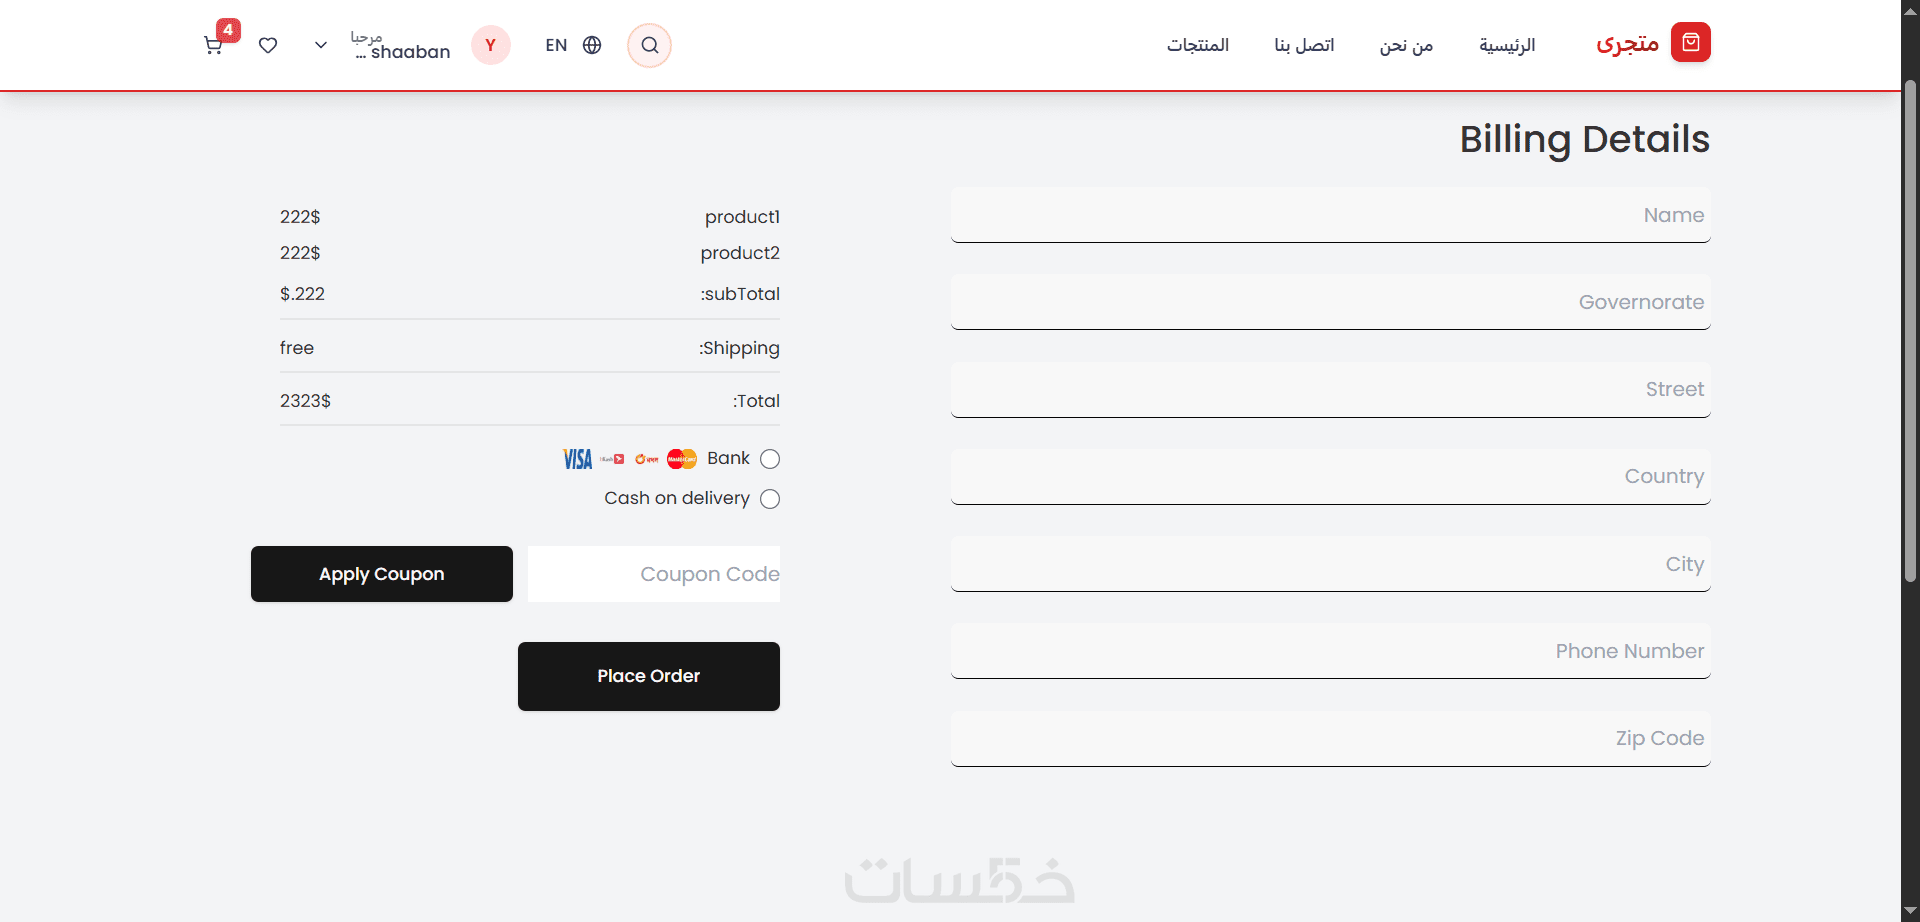Image resolution: width=1920 pixels, height=922 pixels.
Task: Click the VISA card logo
Action: tap(577, 459)
